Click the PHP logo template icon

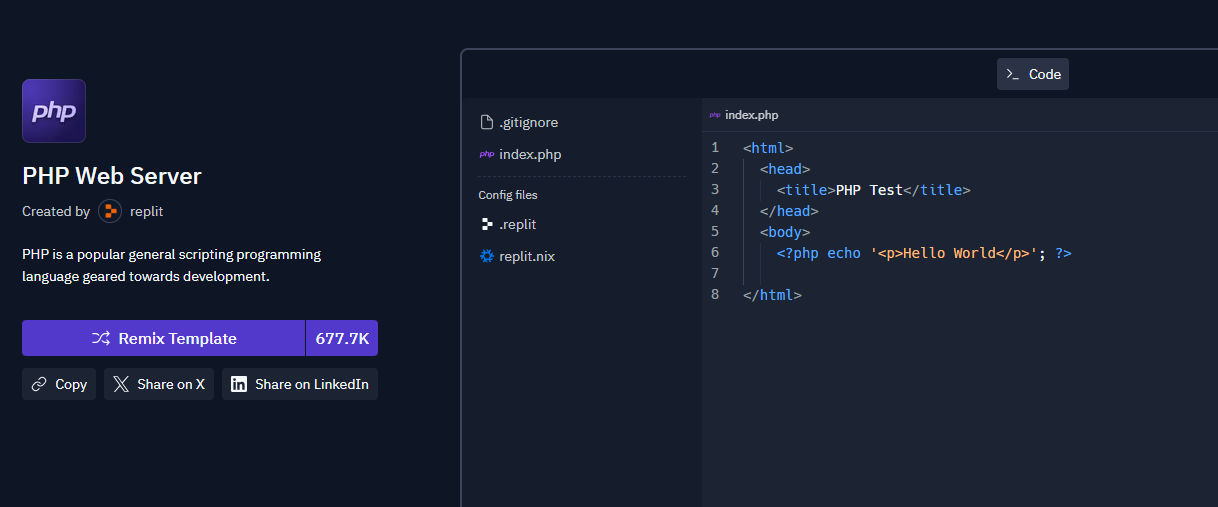(54, 111)
